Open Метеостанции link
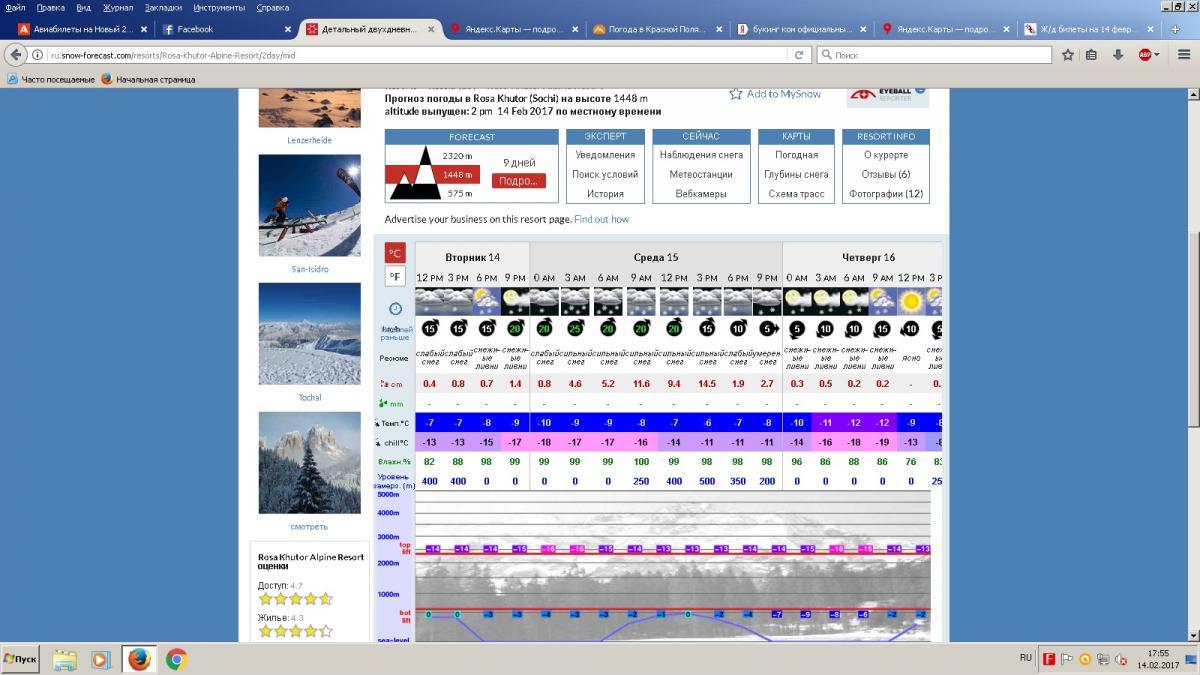Screen dimensions: 1200x675 click(x=701, y=174)
